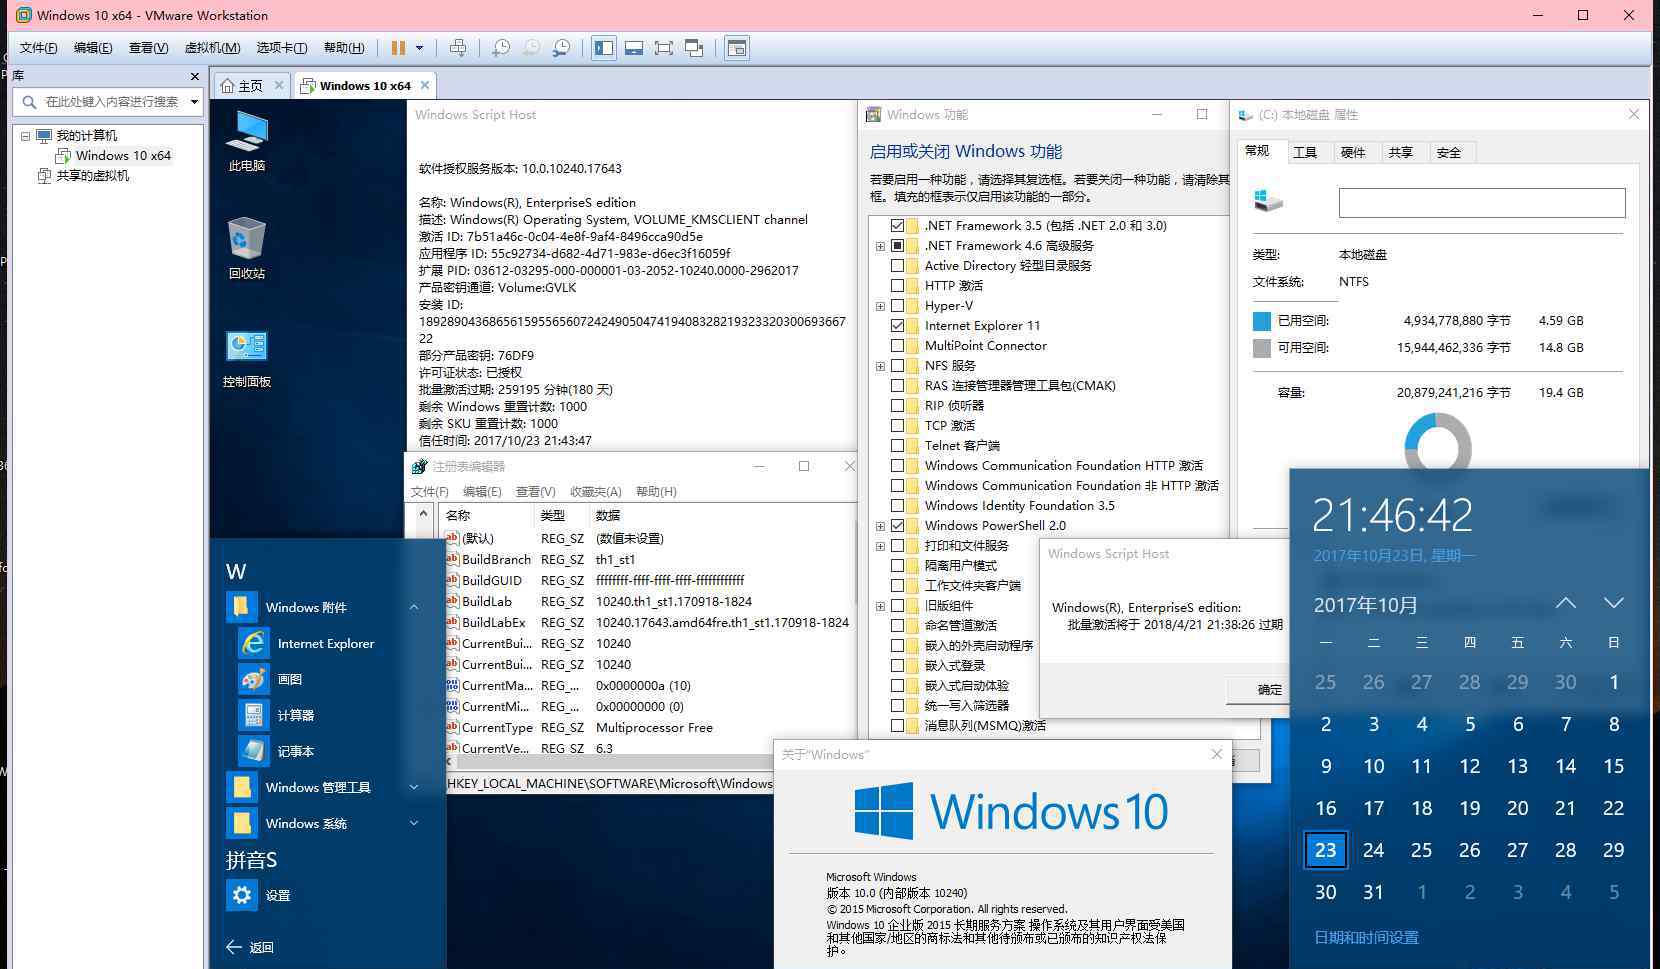The image size is (1660, 969).
Task: Select October 31 in the calendar
Action: [x=1373, y=892]
